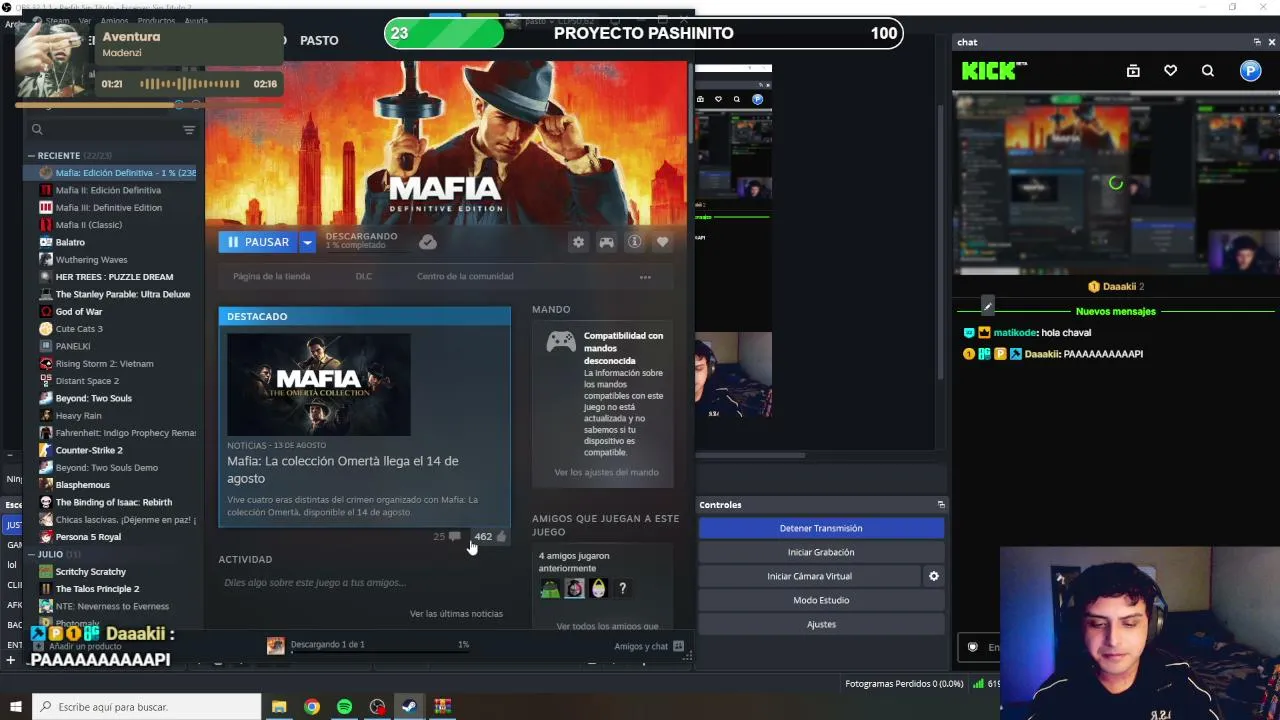Open controller settings icon beside the gear
Screen dimensions: 1280x720
point(606,242)
